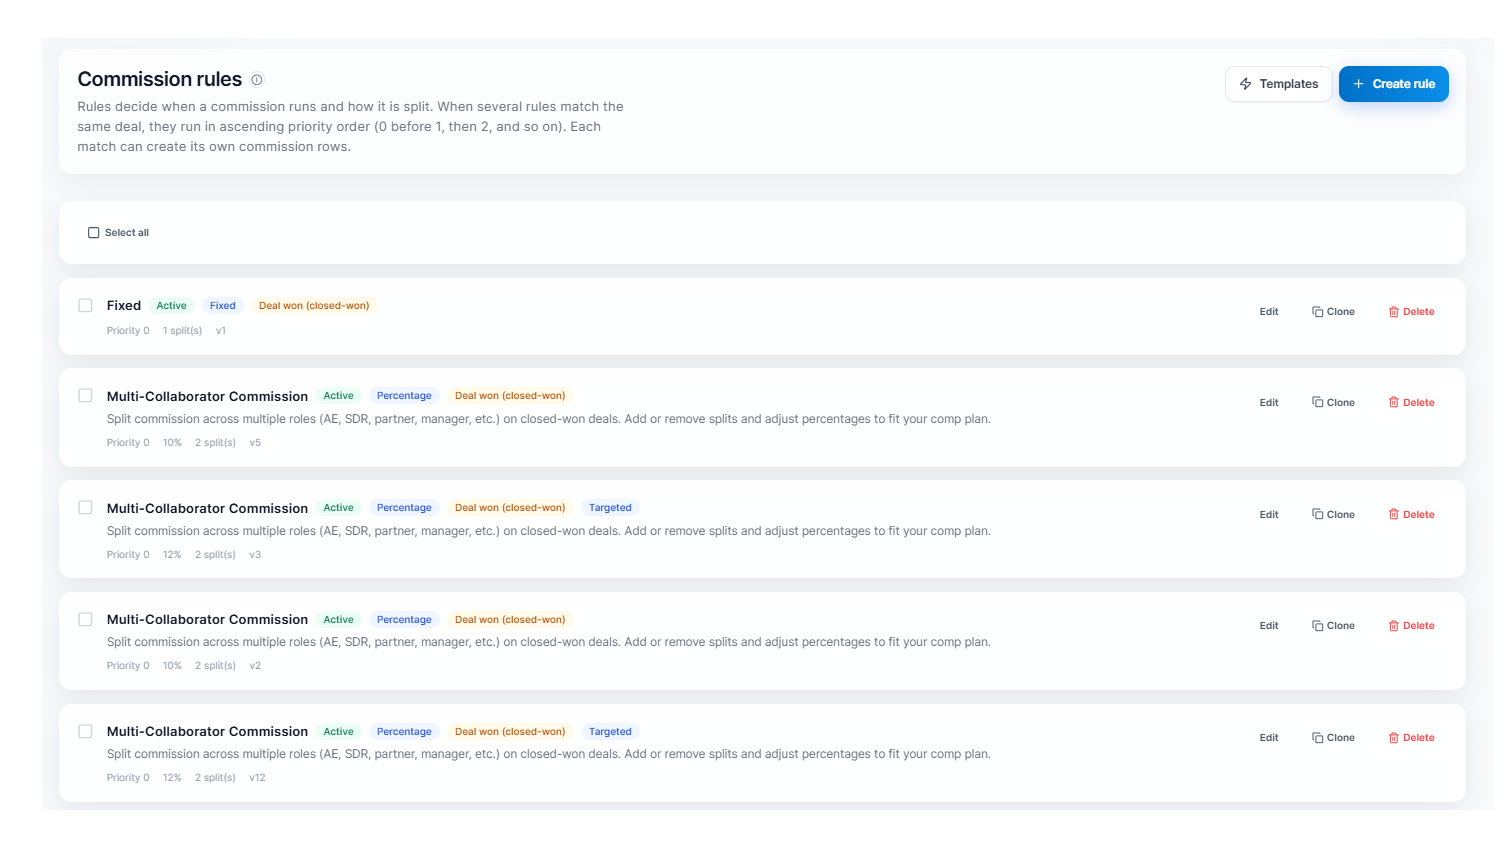The image size is (1509, 849).
Task: Click the Create rule button
Action: click(x=1394, y=84)
